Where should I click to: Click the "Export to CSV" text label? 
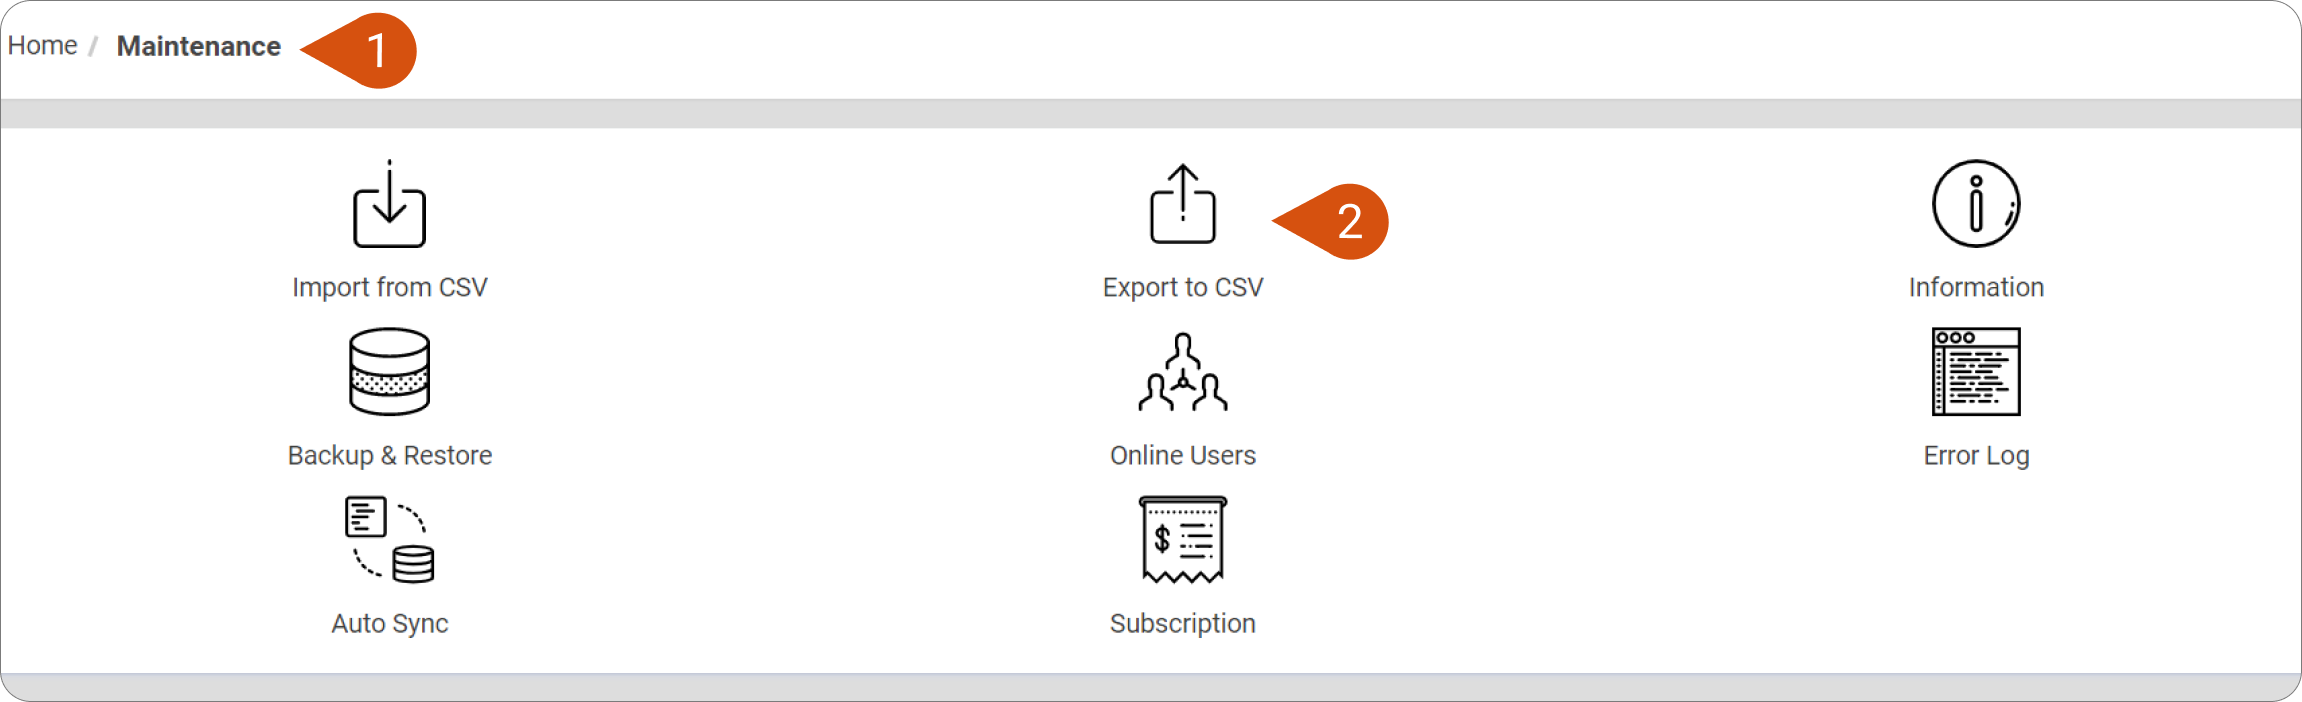tap(1182, 287)
